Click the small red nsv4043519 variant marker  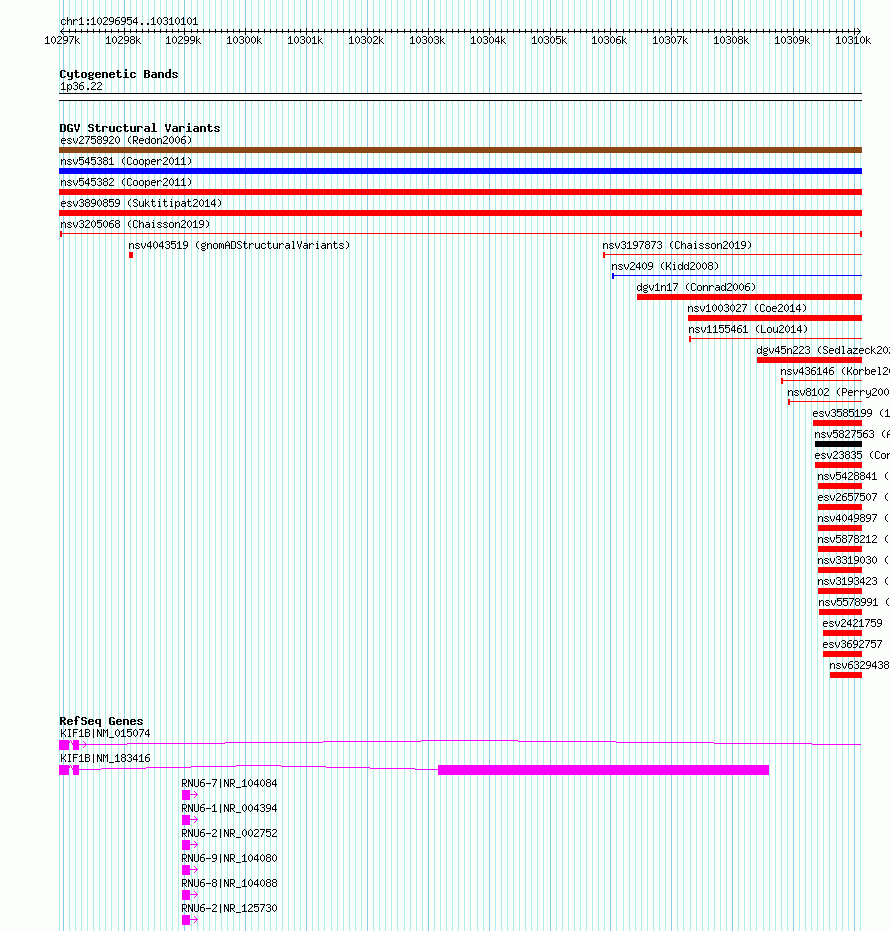(x=131, y=255)
